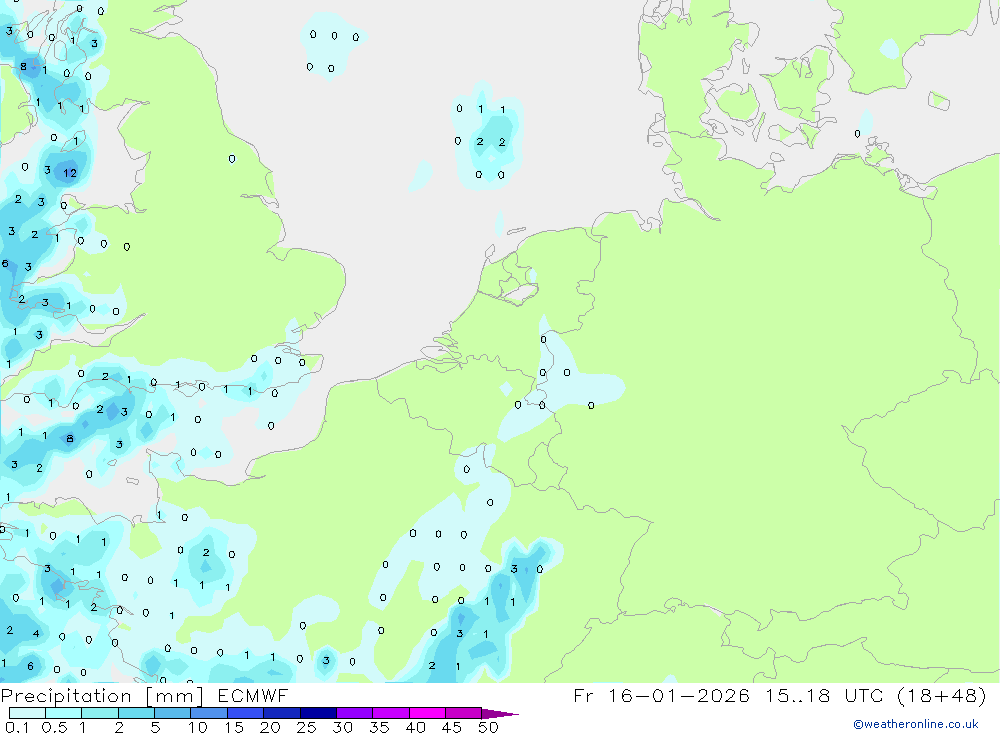The height and width of the screenshot is (733, 1000).
Task: Click the 20–25 mm dark blue legend swatch
Action: tap(281, 713)
